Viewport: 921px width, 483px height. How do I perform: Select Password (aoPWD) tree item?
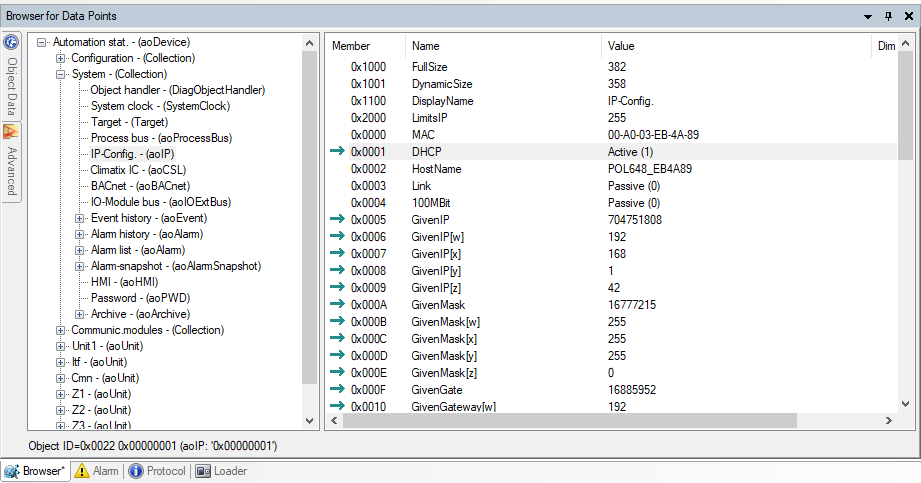click(140, 298)
